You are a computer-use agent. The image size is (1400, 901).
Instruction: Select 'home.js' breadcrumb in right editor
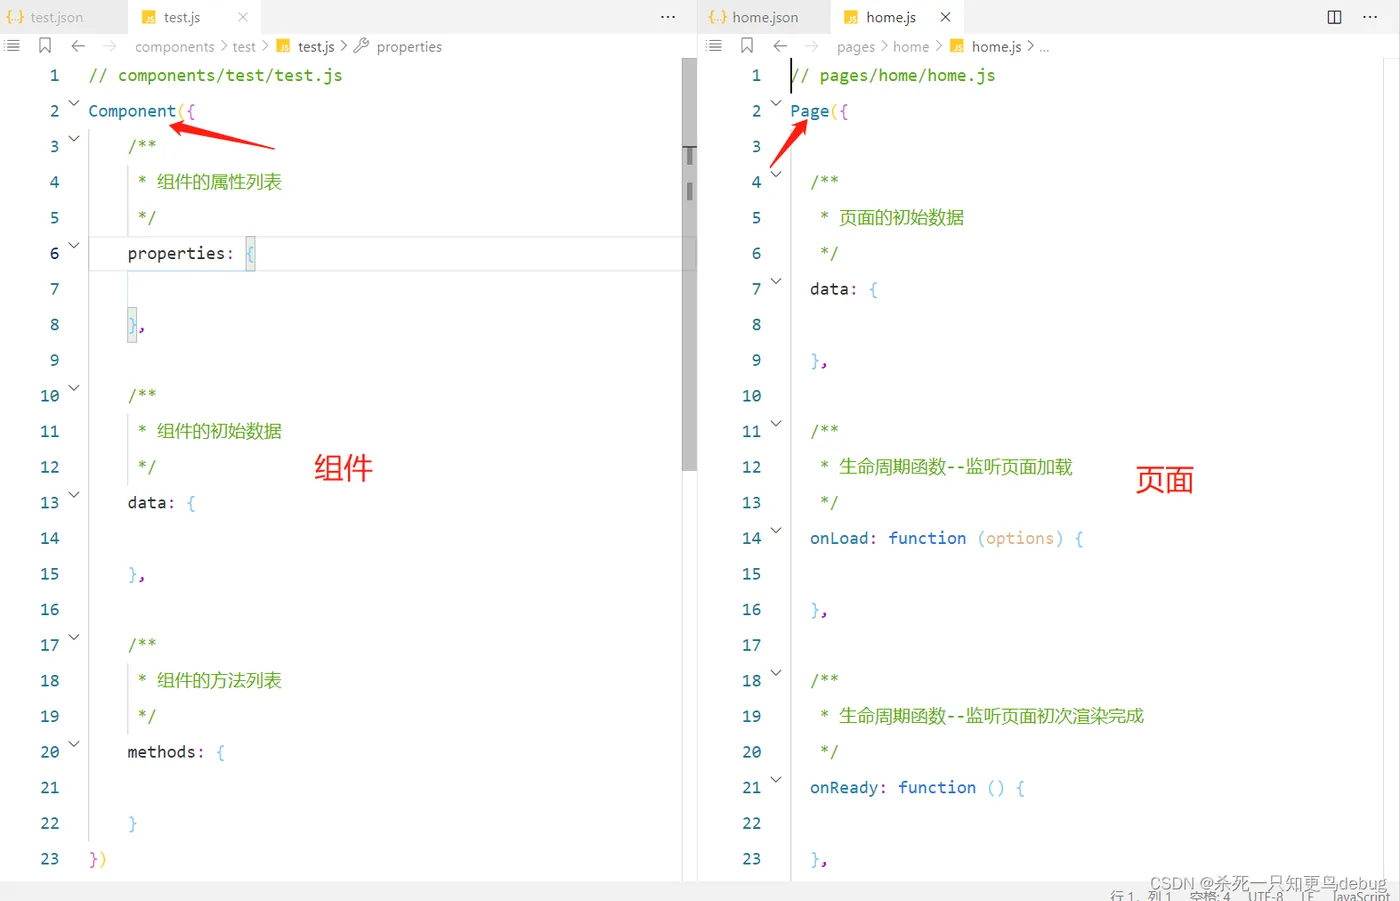[x=997, y=47]
